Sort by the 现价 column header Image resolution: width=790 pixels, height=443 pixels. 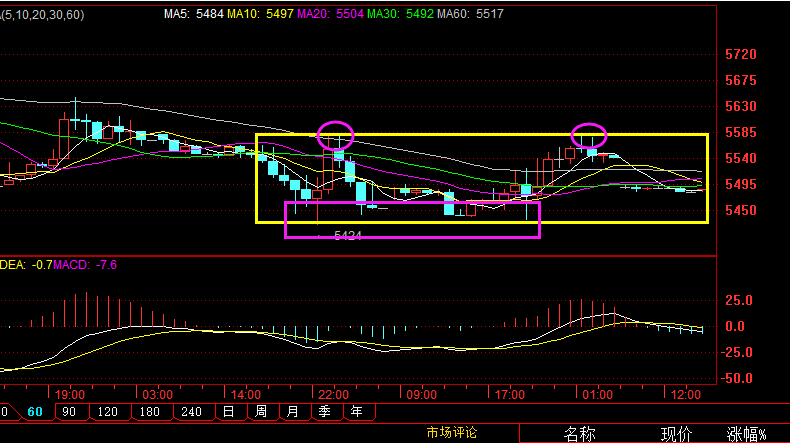[676, 434]
